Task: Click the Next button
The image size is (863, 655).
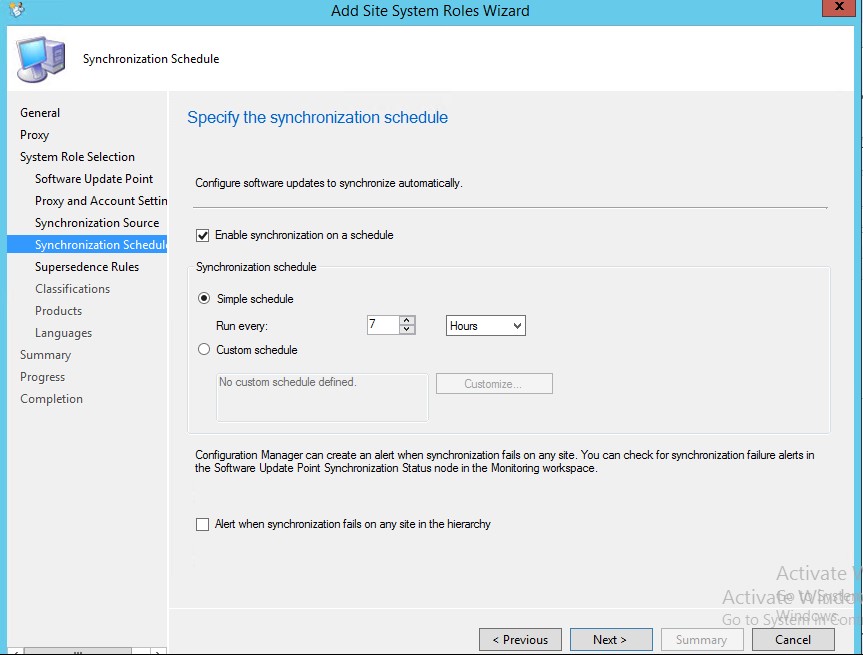Action: (x=610, y=640)
